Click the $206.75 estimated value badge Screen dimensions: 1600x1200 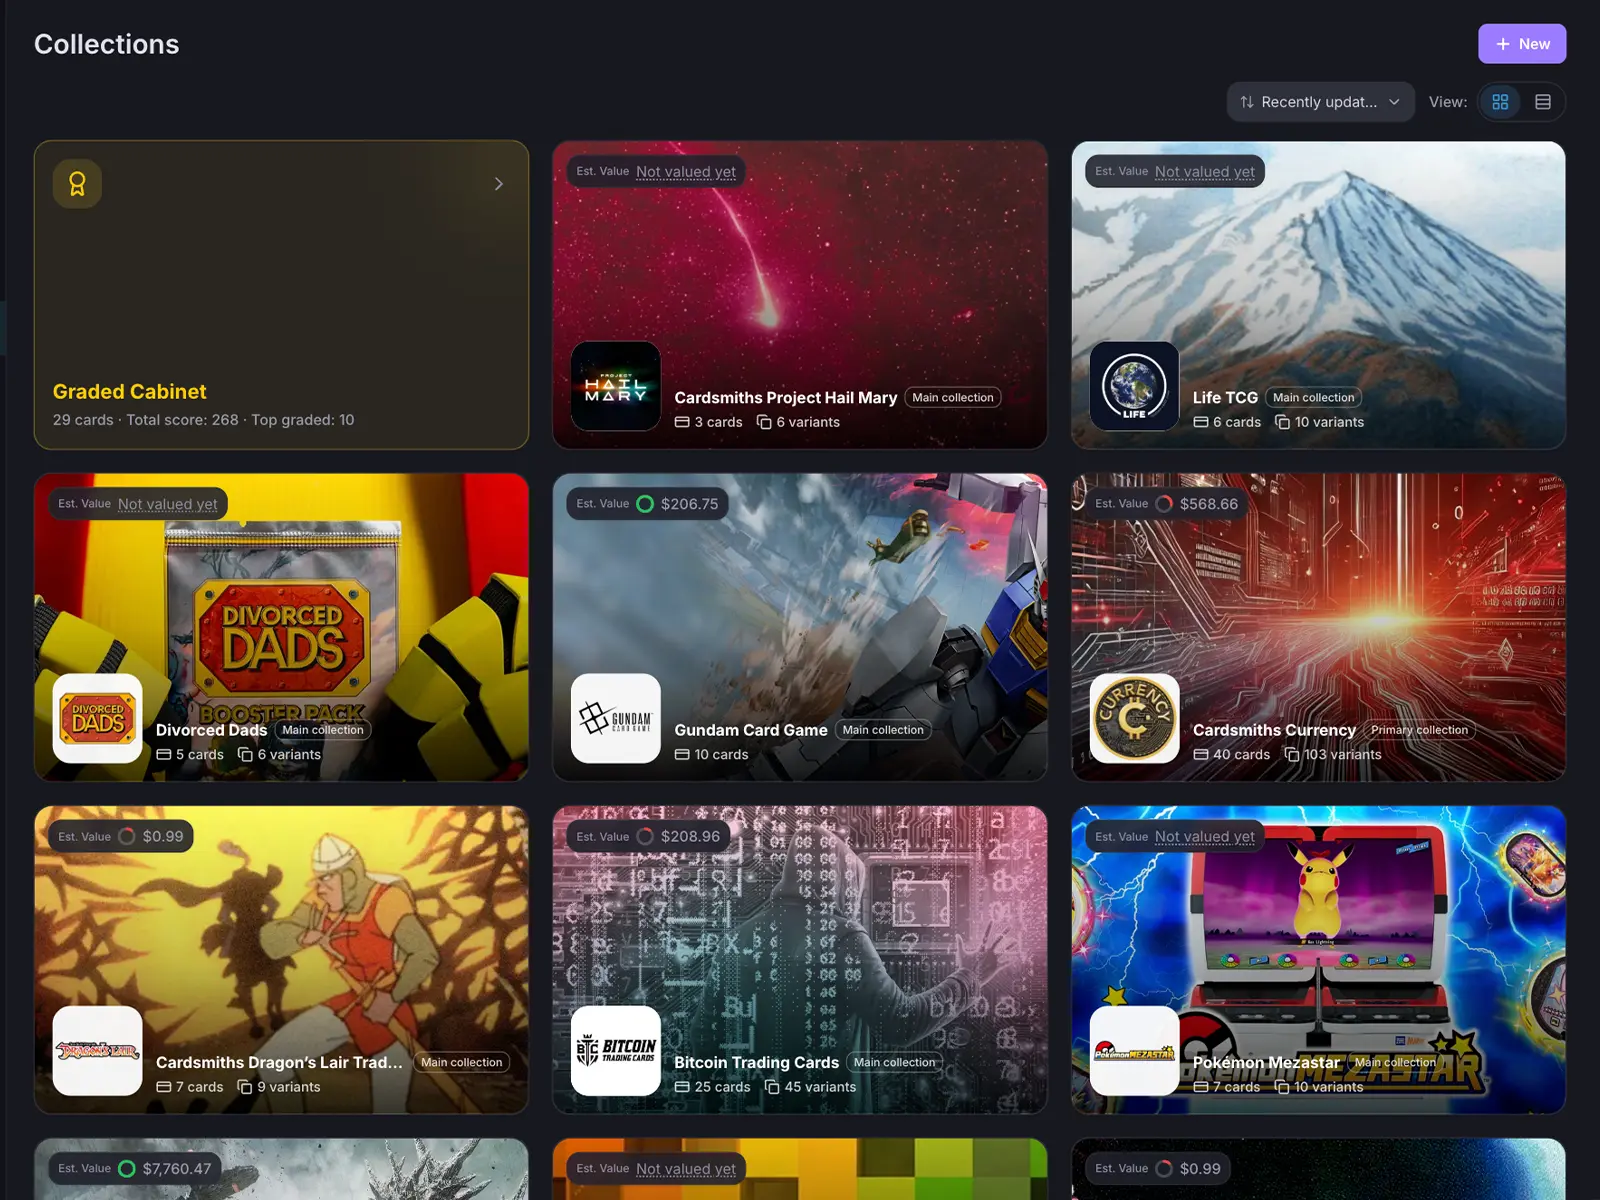(x=648, y=504)
